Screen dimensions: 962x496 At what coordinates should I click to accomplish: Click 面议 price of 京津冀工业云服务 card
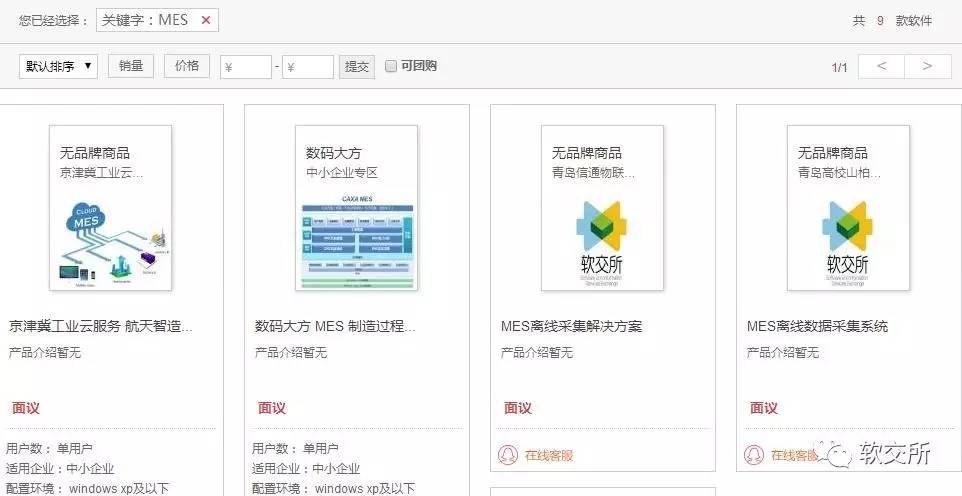tap(26, 408)
